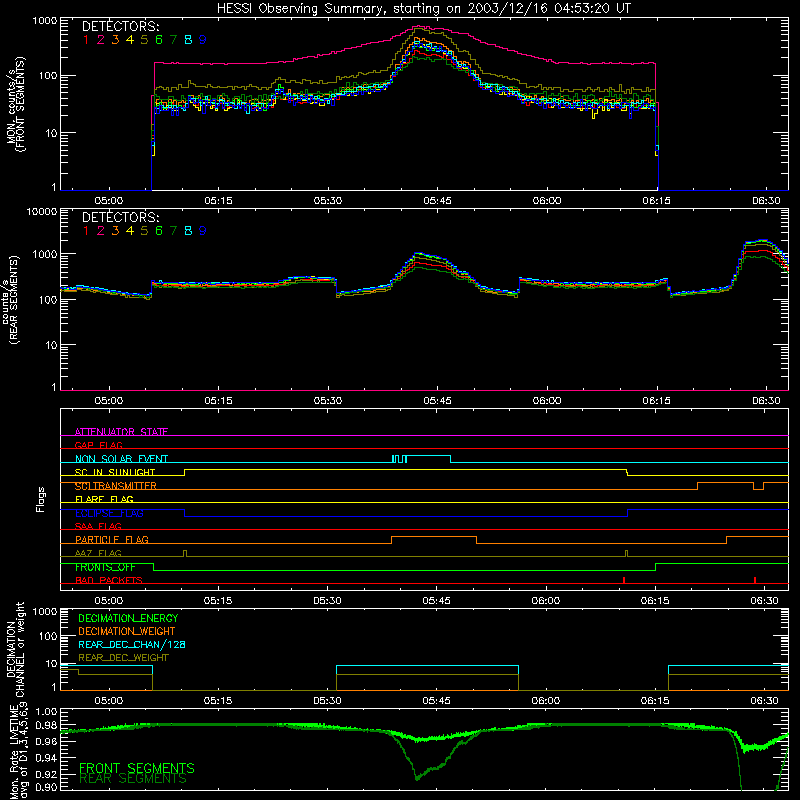The width and height of the screenshot is (800, 800).
Task: Click the SC_IN_SUNLIGHT flag label
Action: [x=115, y=472]
